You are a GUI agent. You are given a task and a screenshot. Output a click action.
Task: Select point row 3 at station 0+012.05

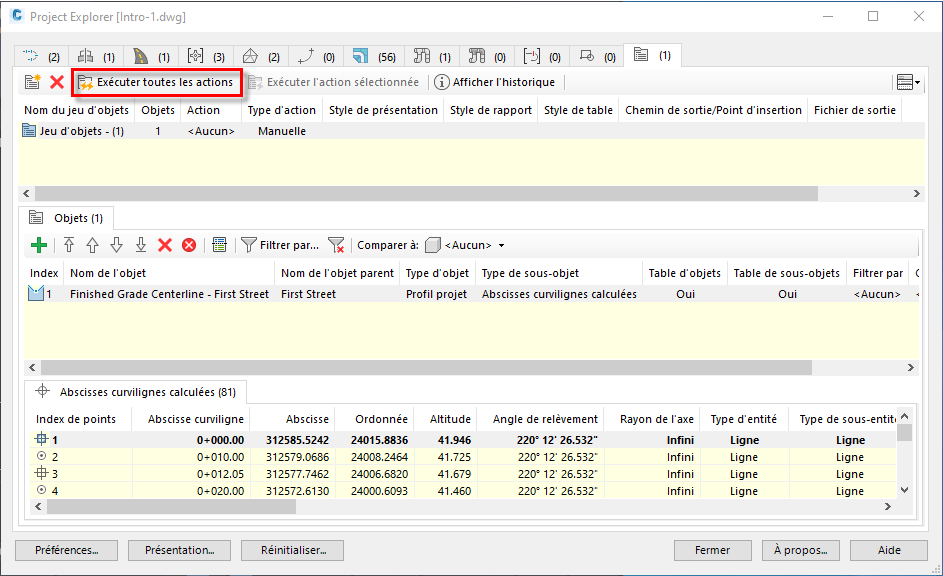(x=463, y=474)
